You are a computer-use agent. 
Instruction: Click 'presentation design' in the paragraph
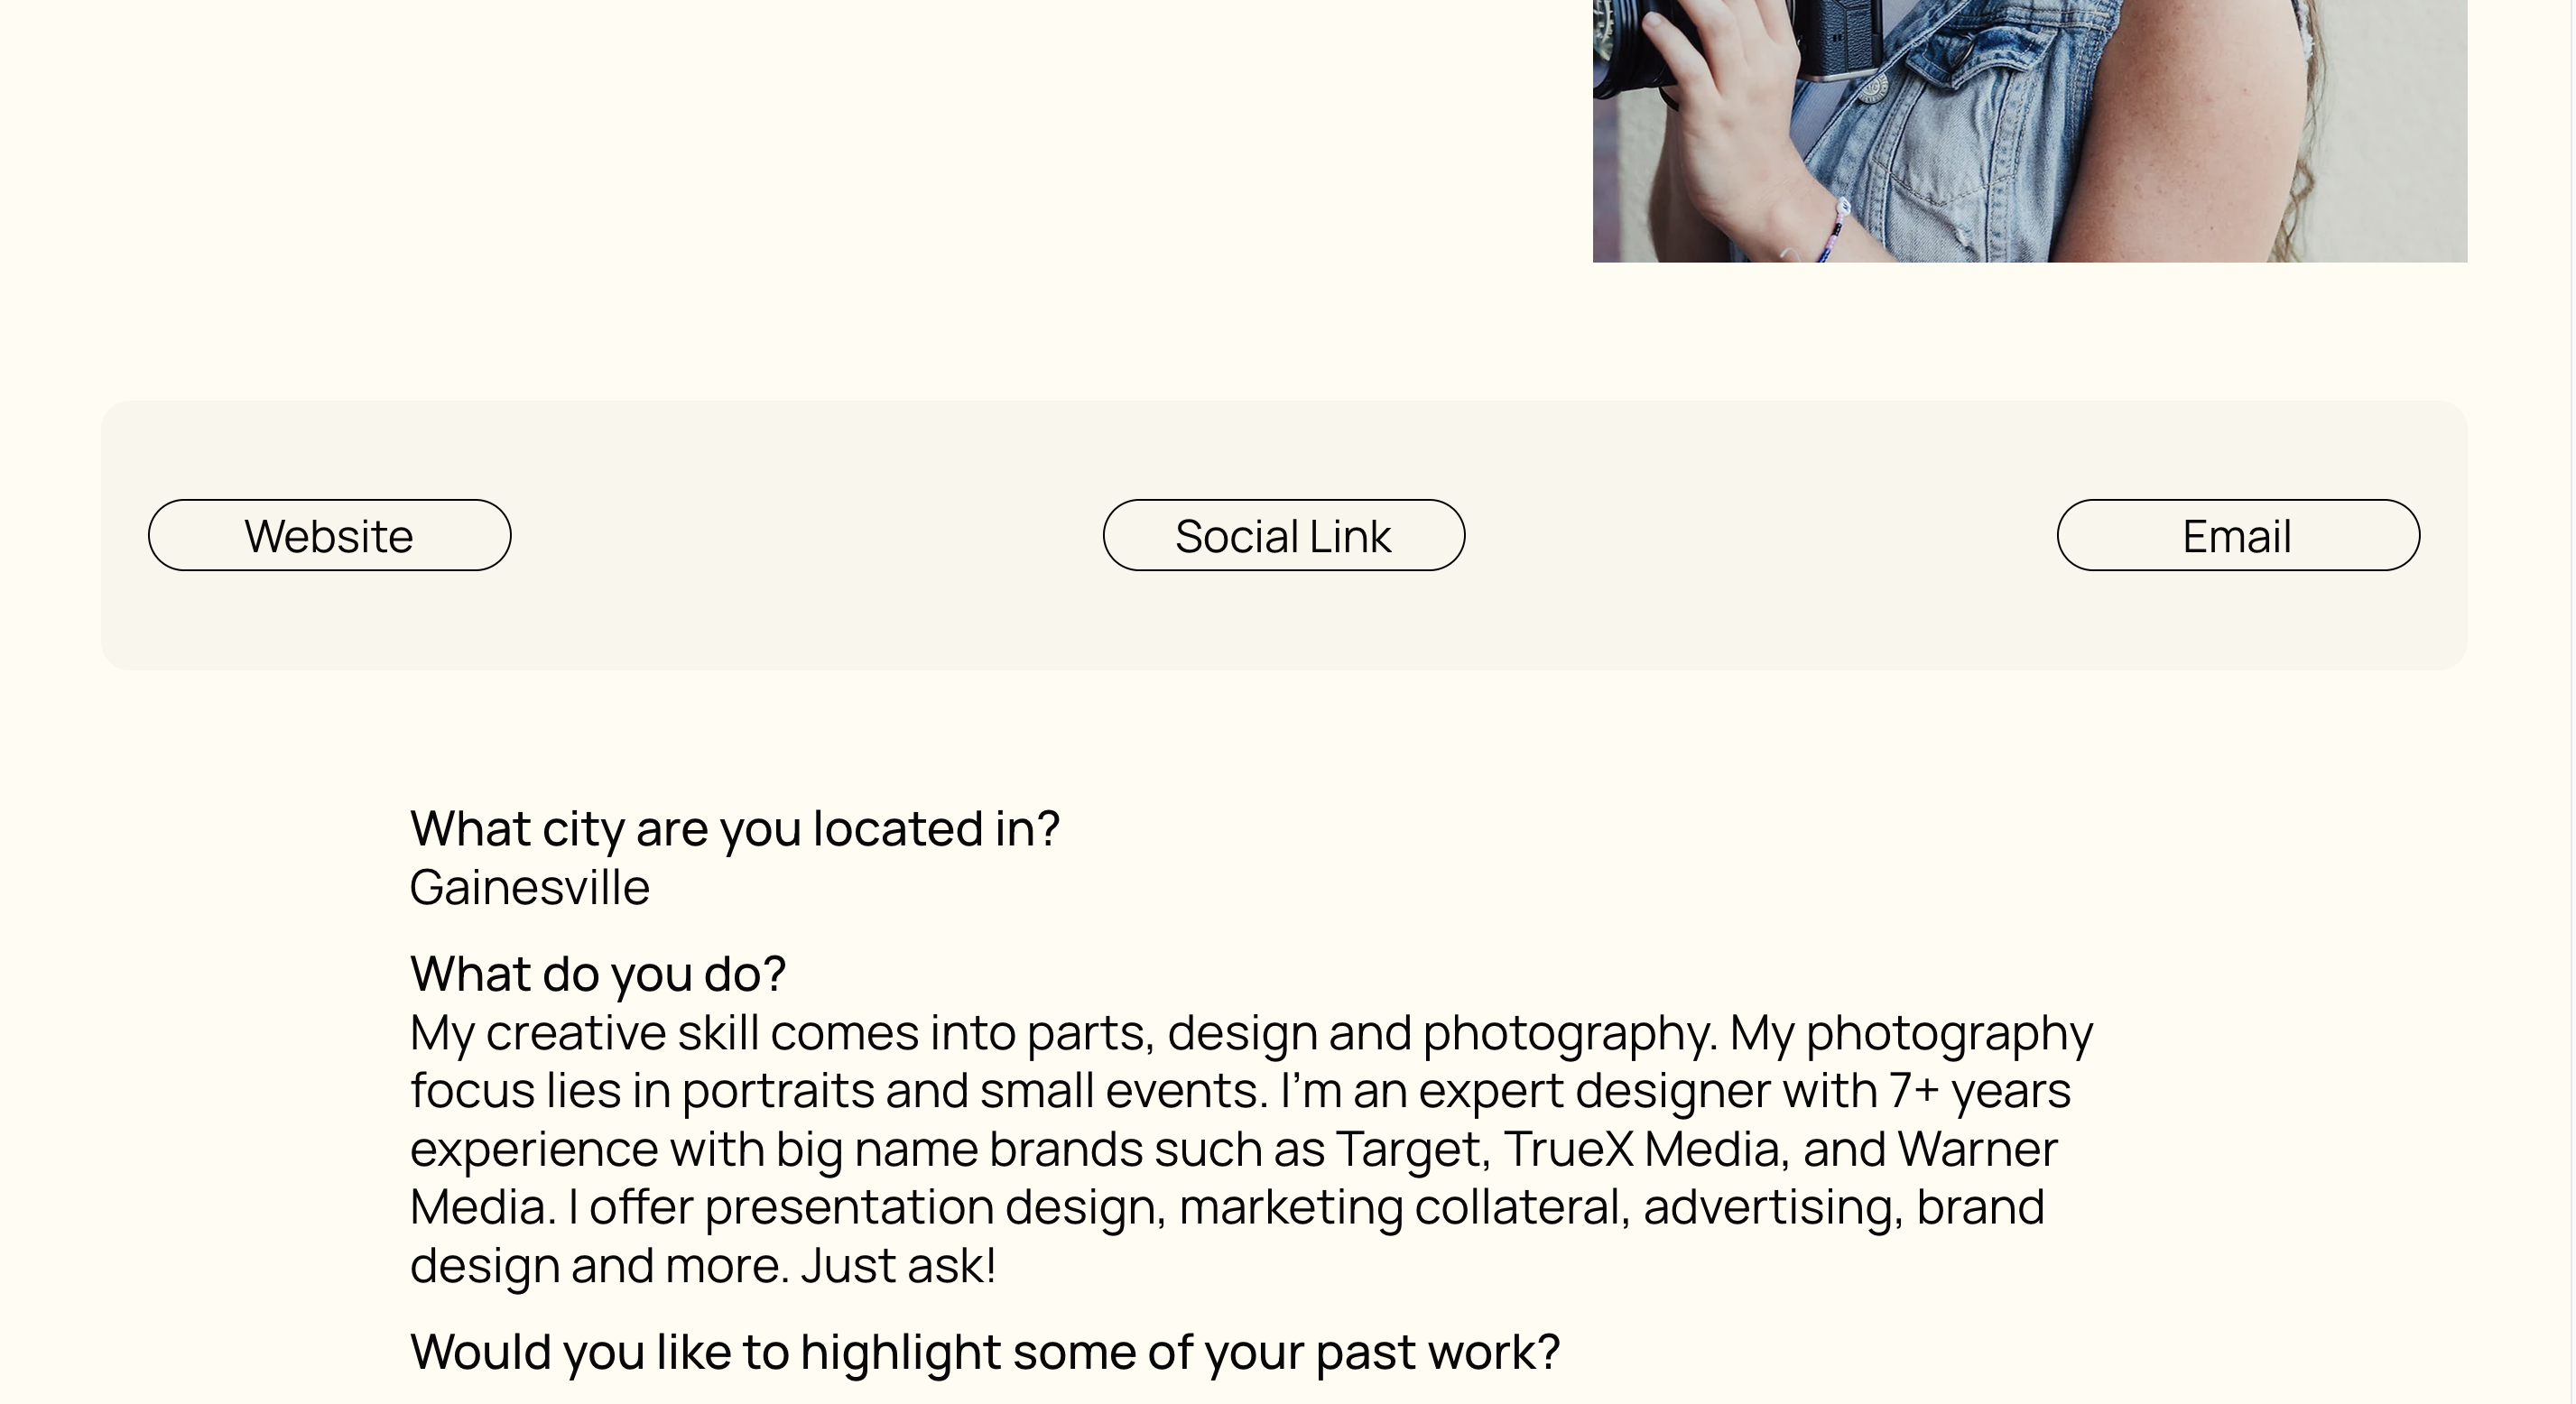(935, 1208)
